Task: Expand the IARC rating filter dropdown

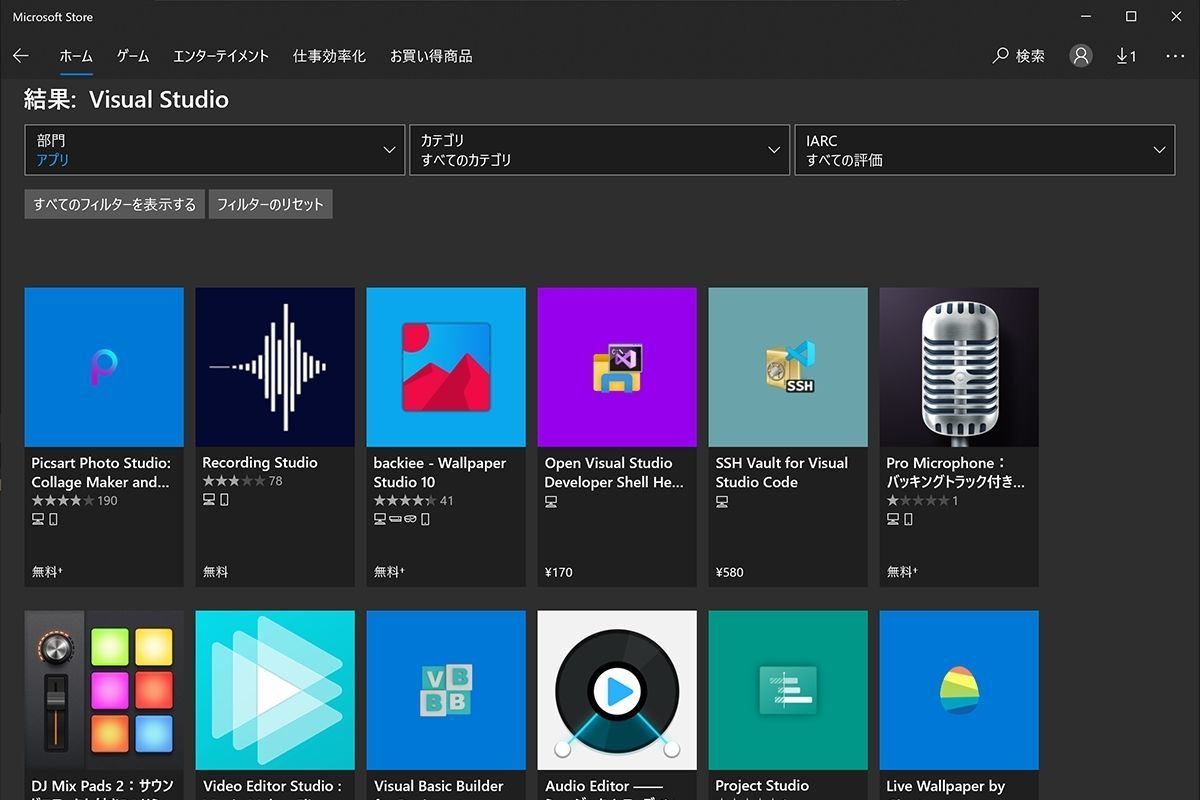Action: [x=985, y=150]
